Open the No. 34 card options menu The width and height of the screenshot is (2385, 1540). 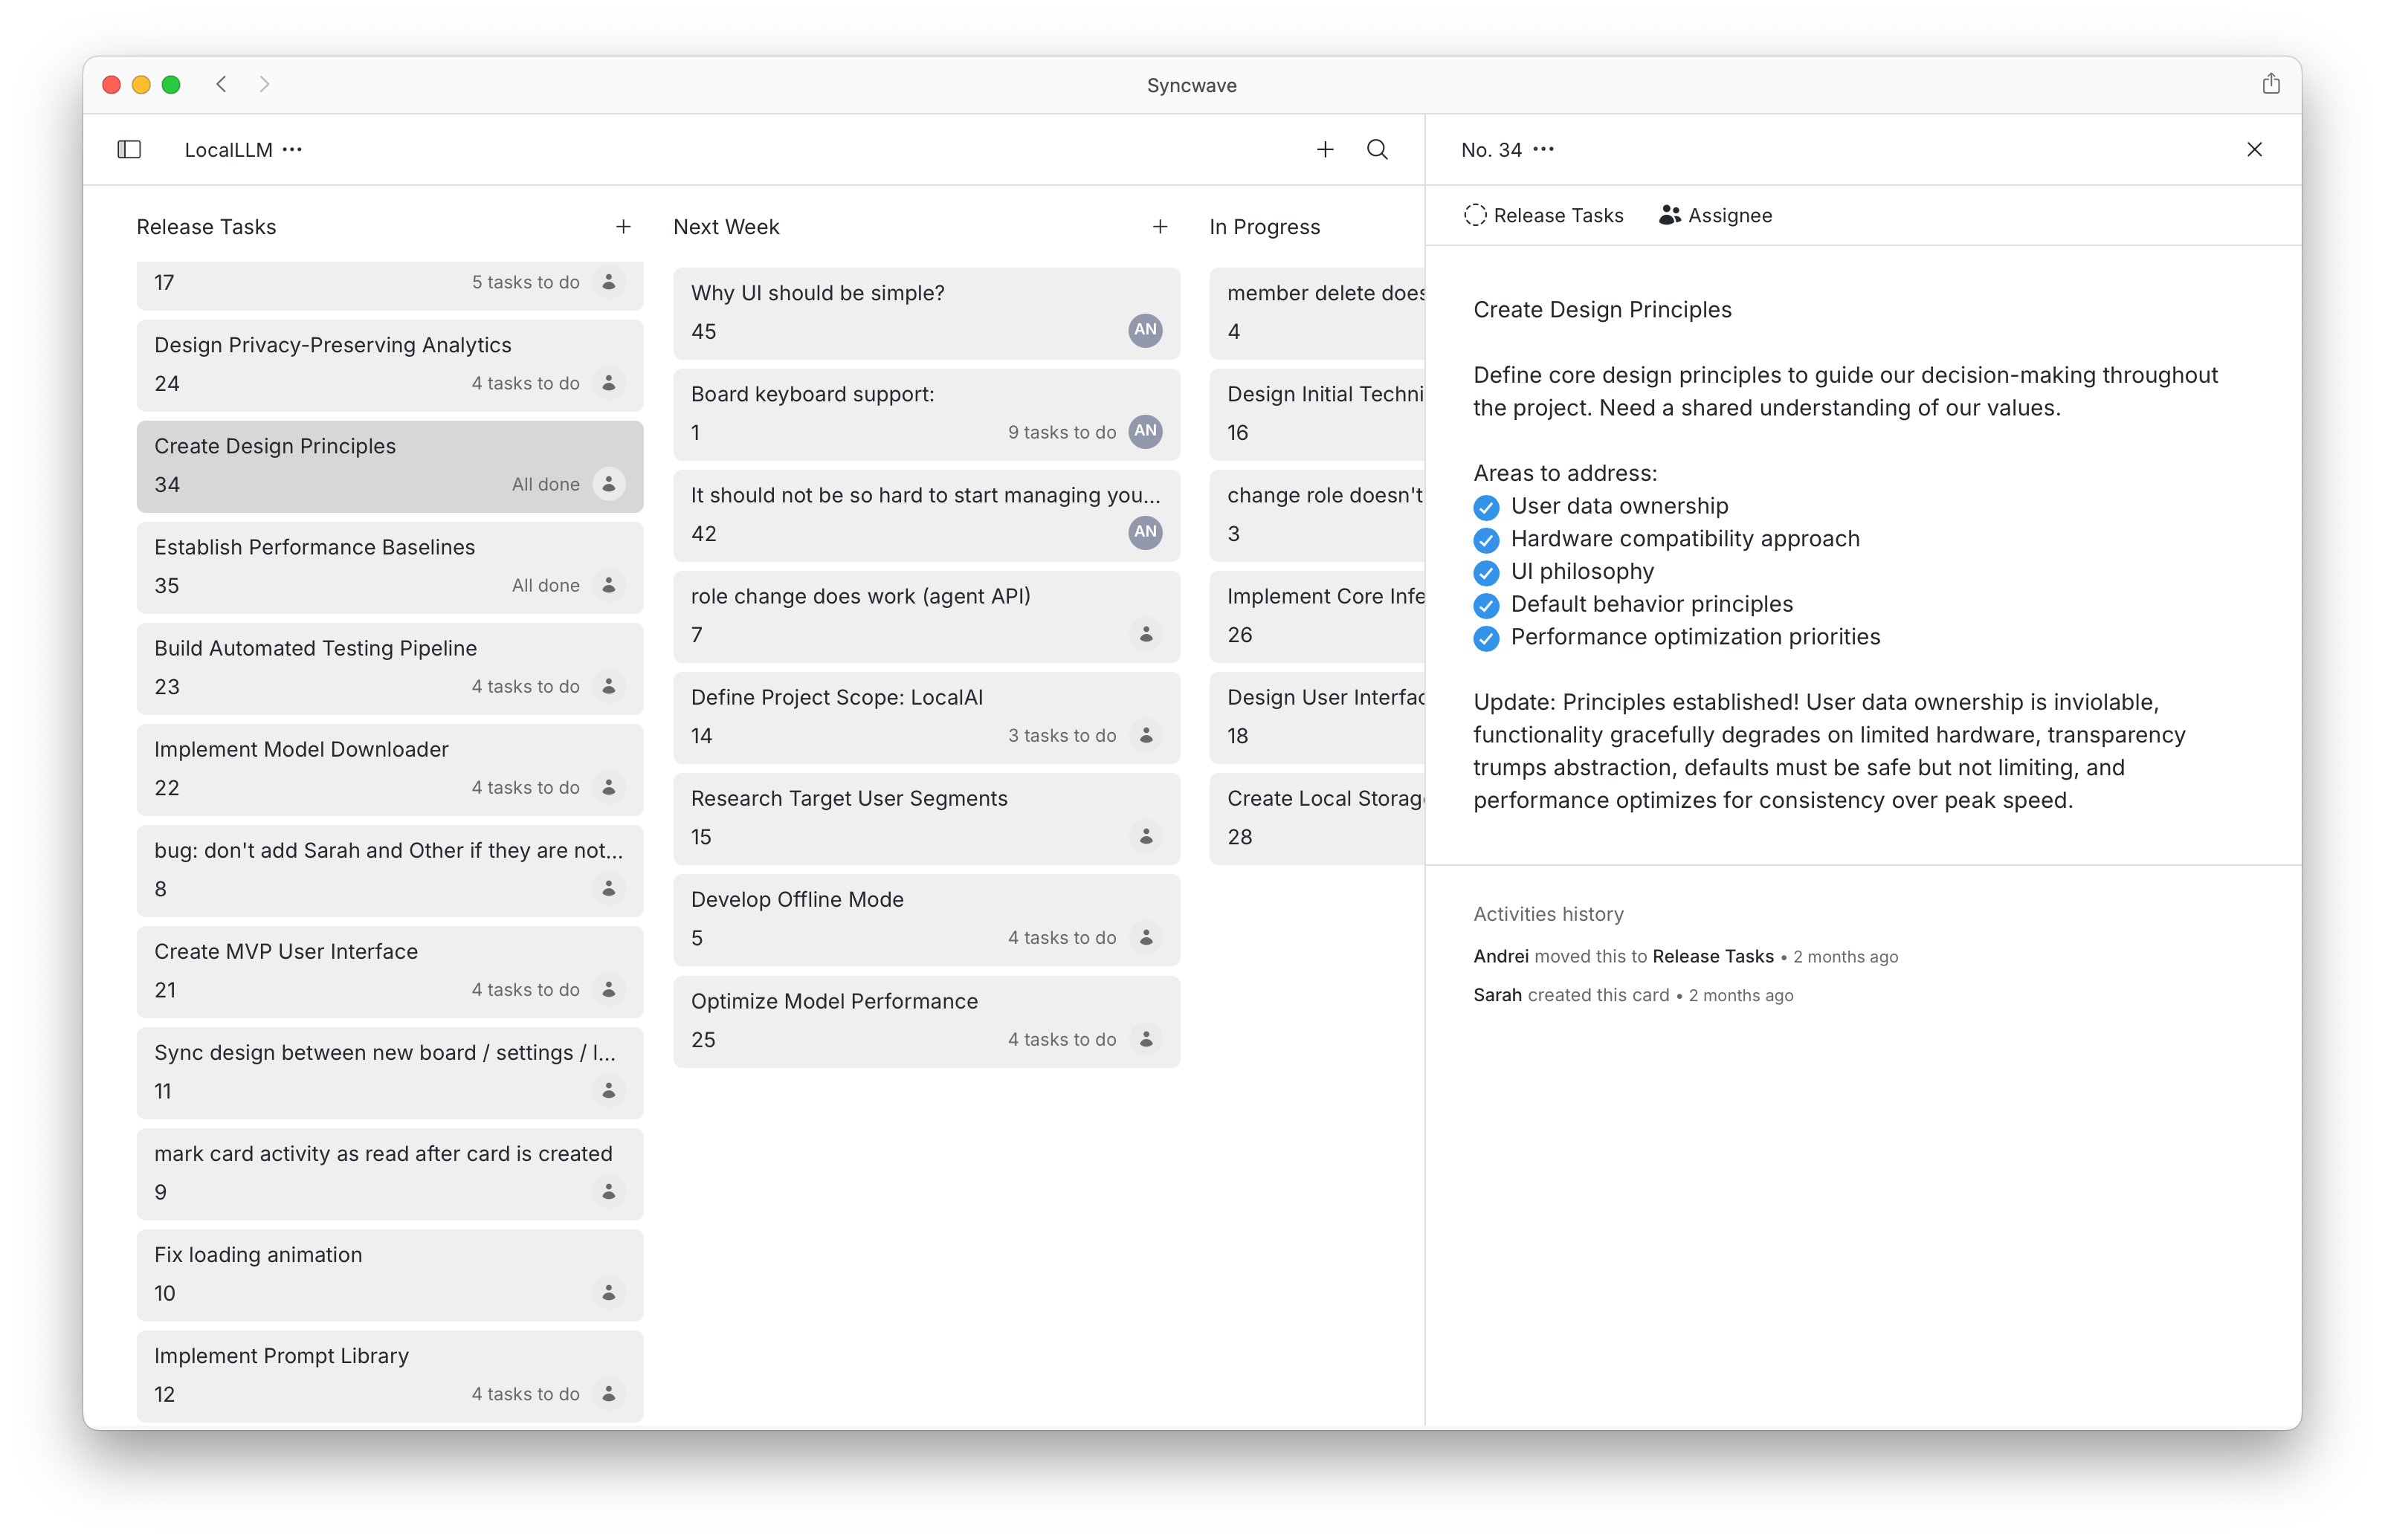pos(1544,150)
